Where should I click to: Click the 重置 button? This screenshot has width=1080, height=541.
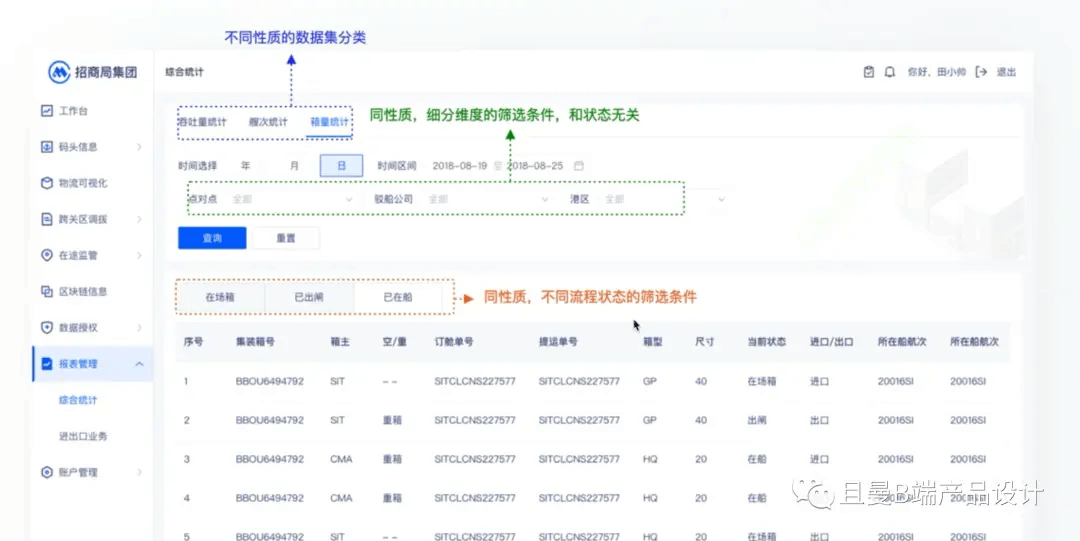(x=286, y=238)
